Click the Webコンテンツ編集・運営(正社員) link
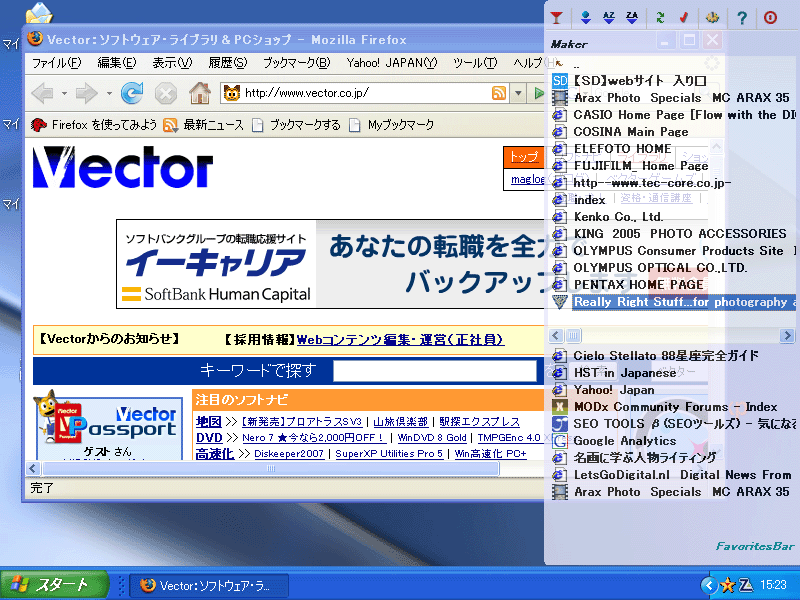 [401, 340]
